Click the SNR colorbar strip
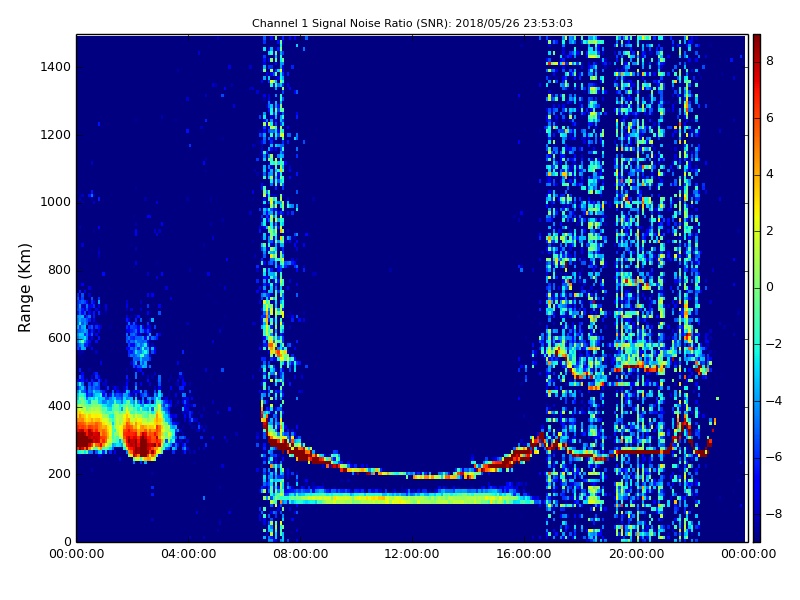 pyautogui.click(x=757, y=288)
